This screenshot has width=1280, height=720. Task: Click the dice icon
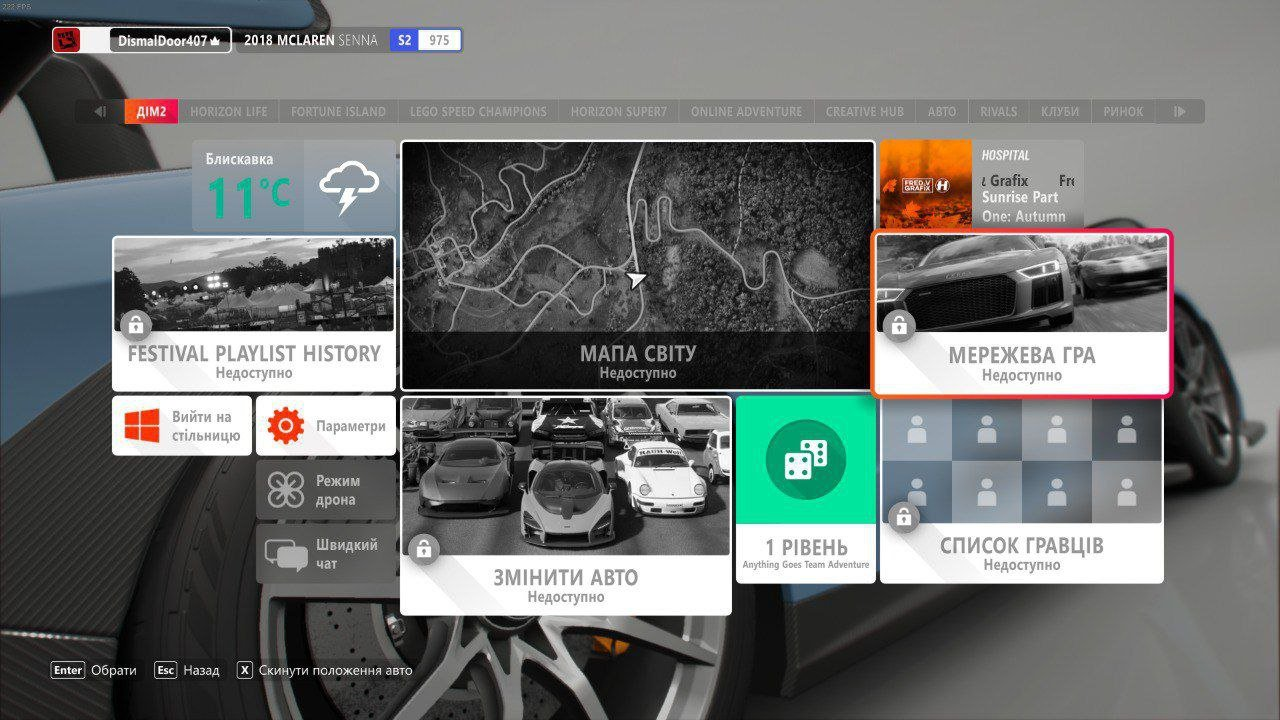click(x=806, y=460)
